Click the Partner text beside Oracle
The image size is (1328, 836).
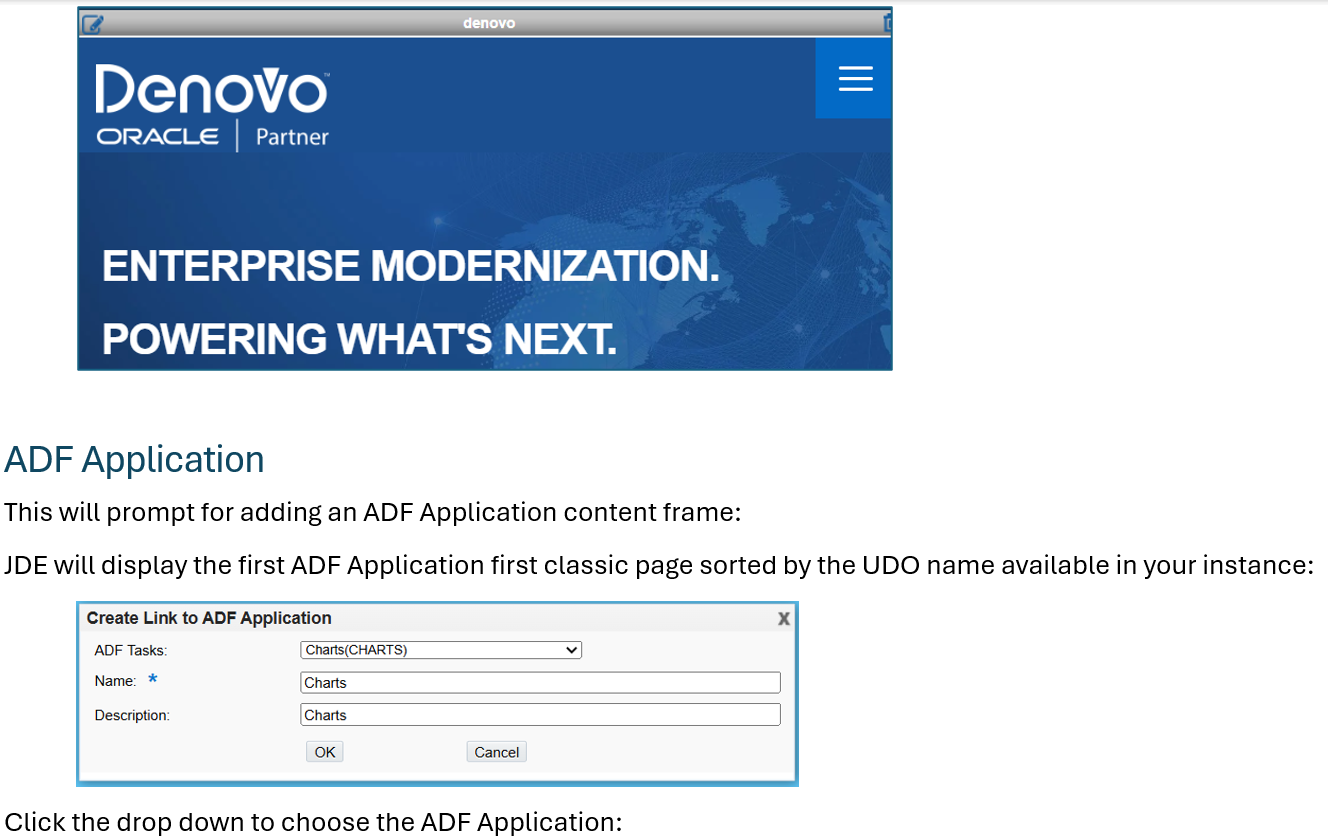pos(292,137)
